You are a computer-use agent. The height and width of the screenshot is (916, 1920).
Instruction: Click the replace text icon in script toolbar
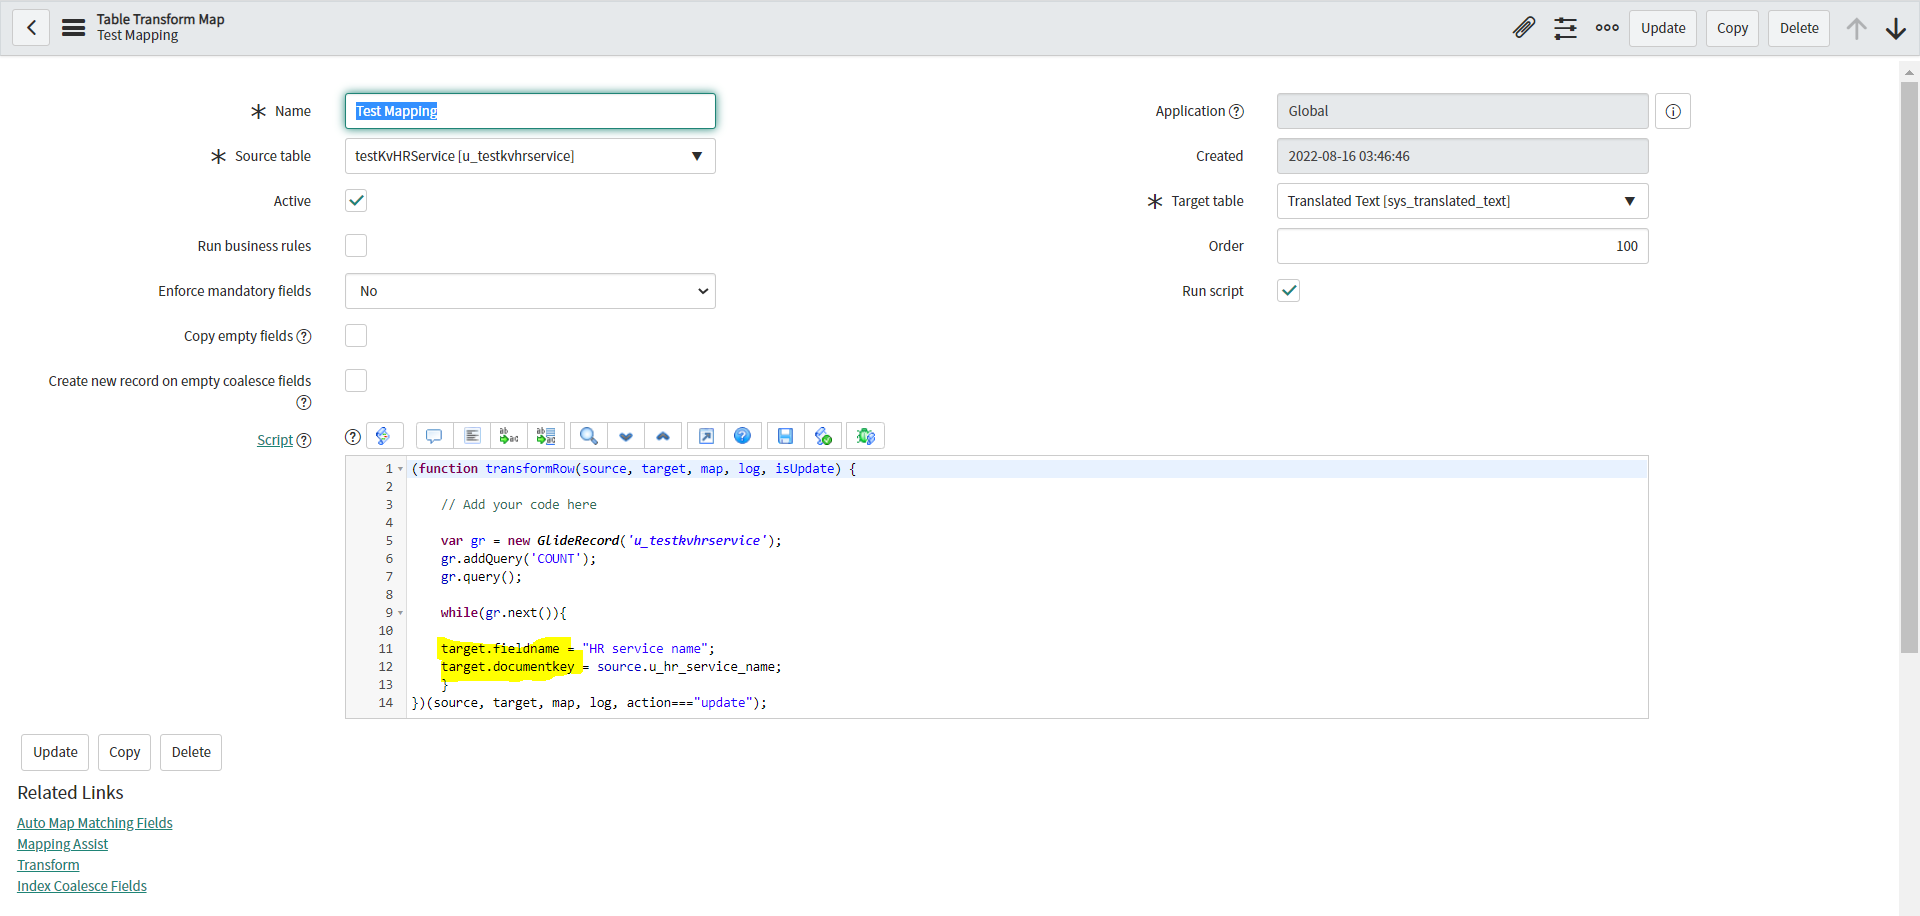[x=508, y=435]
